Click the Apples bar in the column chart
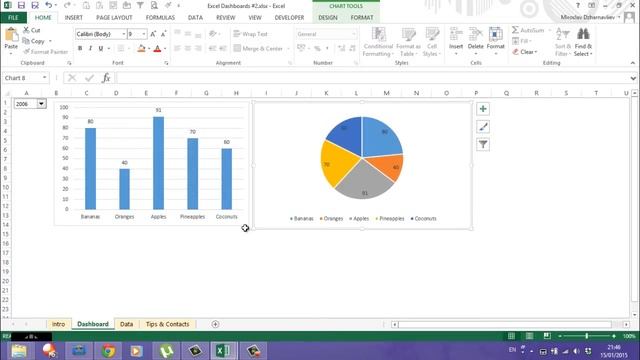Viewport: 640px width, 360px height. [x=158, y=163]
